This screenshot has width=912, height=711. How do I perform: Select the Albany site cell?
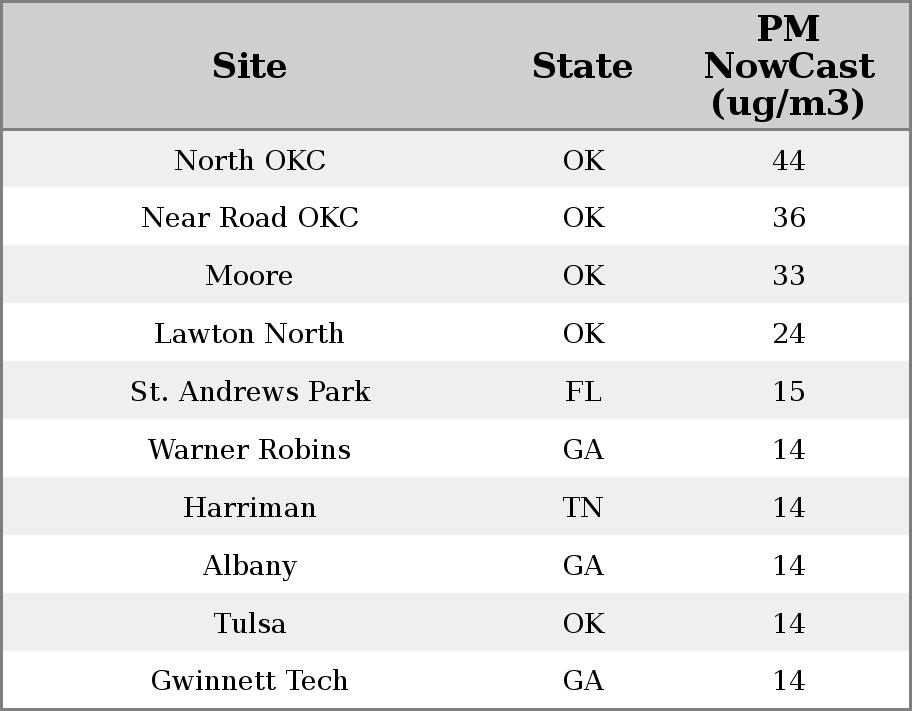pos(250,566)
